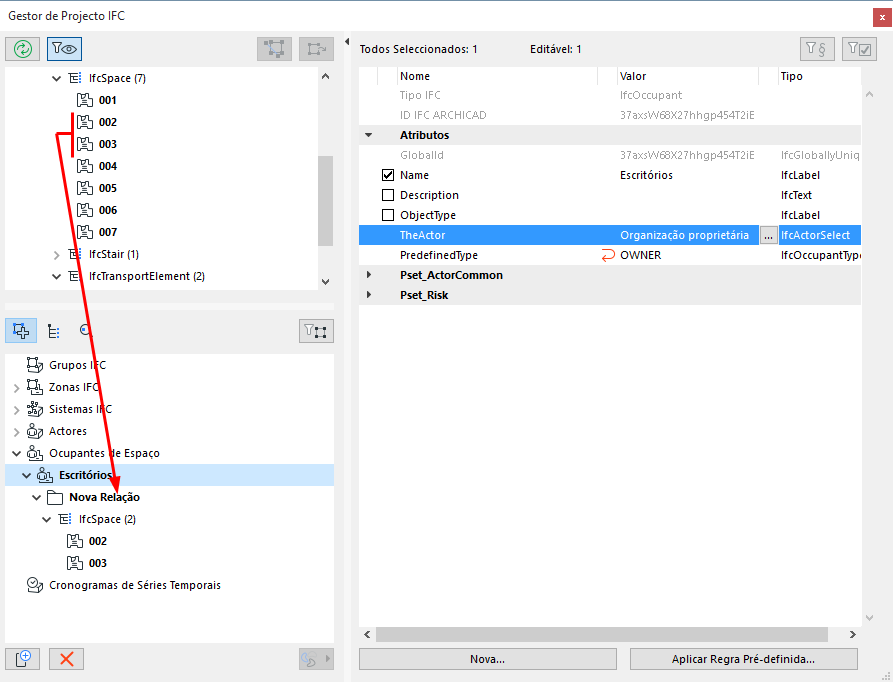This screenshot has width=893, height=682.
Task: Click the Zonas IFC icon
Action: [35, 387]
